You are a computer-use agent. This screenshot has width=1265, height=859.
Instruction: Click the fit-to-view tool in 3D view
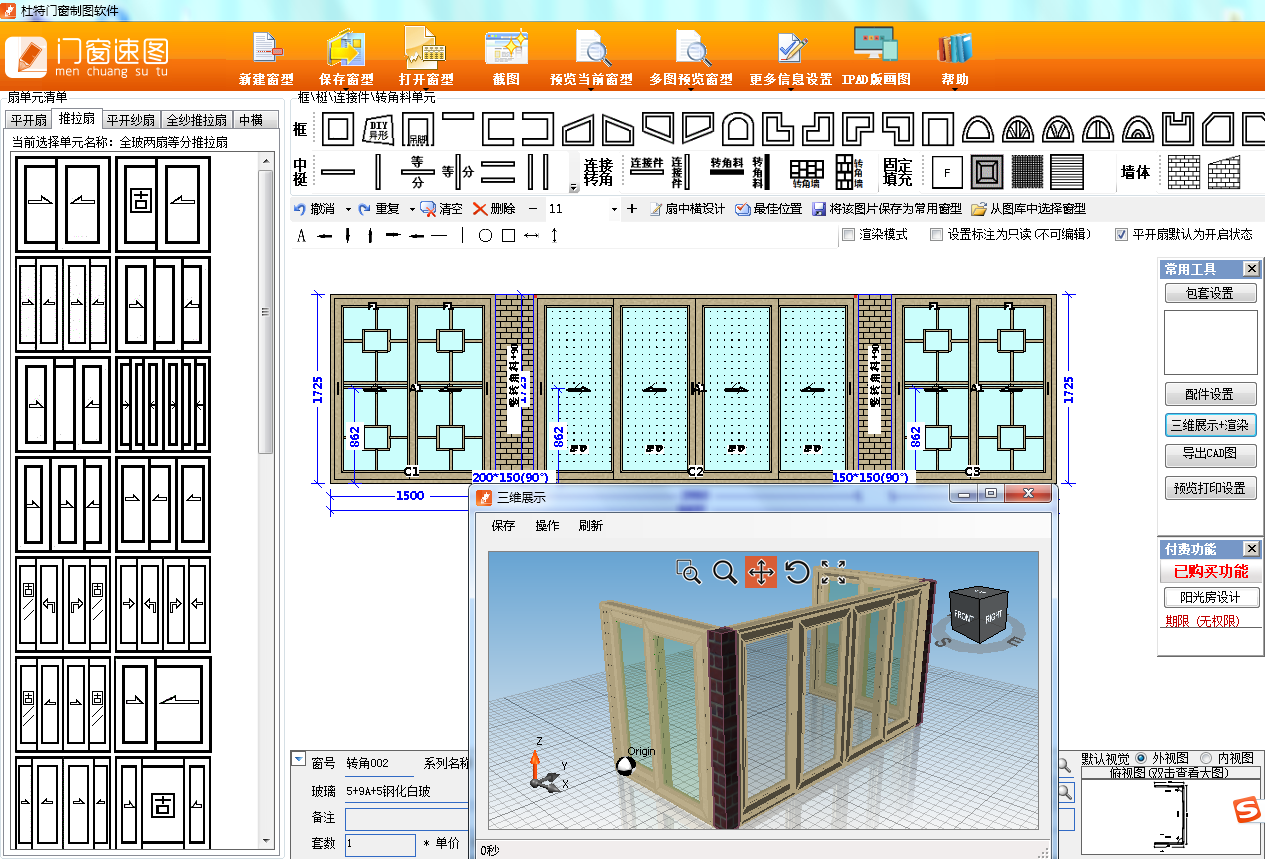pyautogui.click(x=833, y=572)
